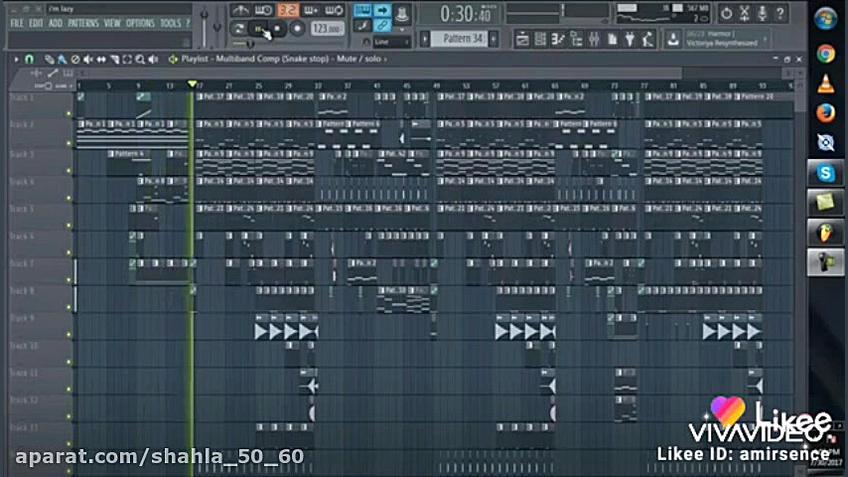
Task: Open Chrome from the Windows taskbar
Action: (x=826, y=54)
